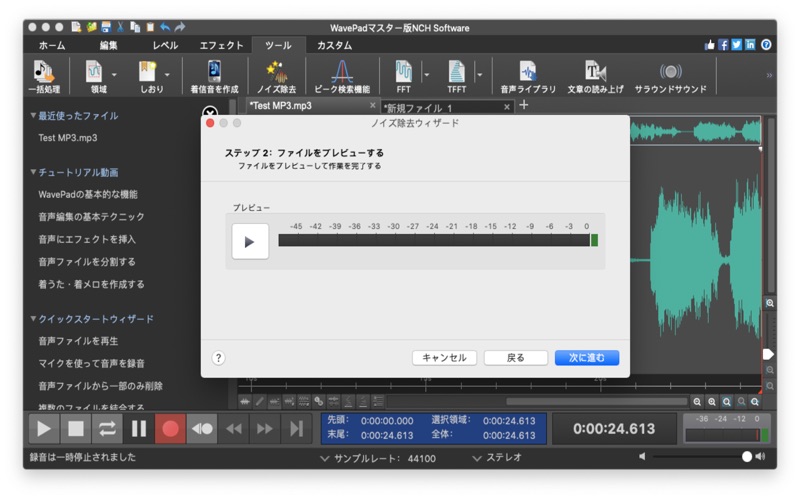
Task: Click the しおり bookmark tool icon
Action: pos(147,72)
